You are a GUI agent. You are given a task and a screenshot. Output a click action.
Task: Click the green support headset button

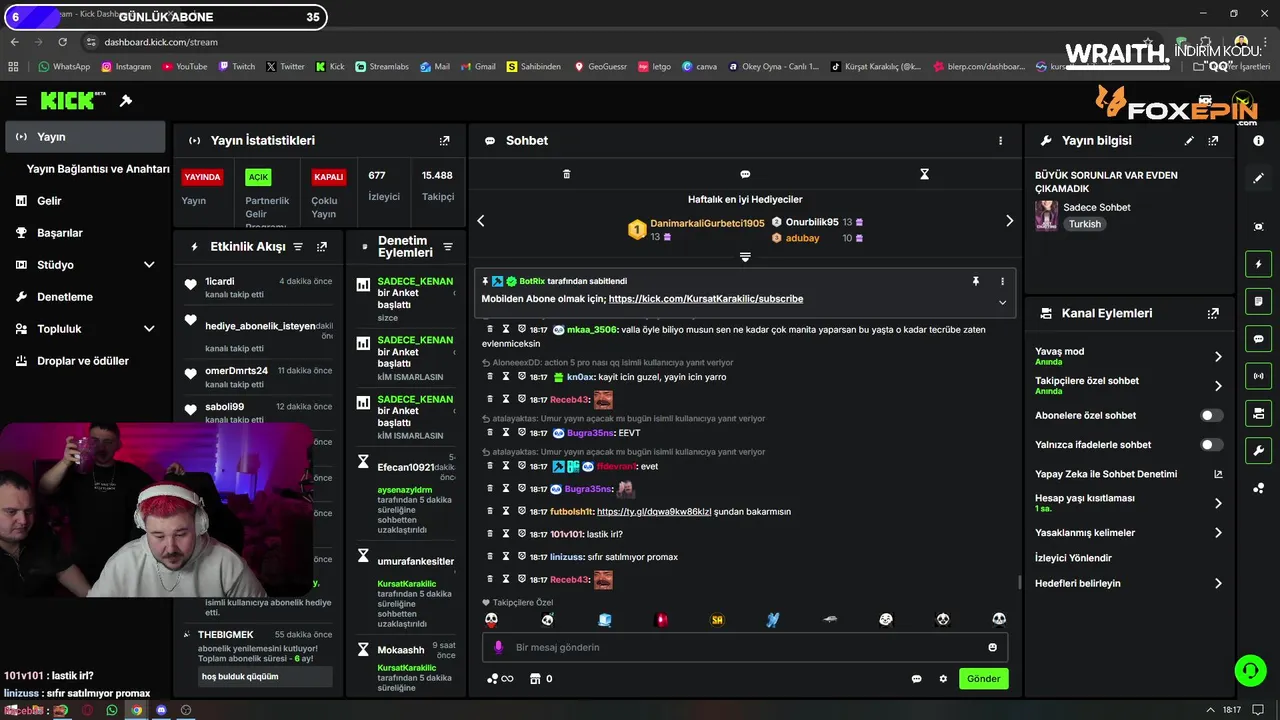click(x=1250, y=670)
